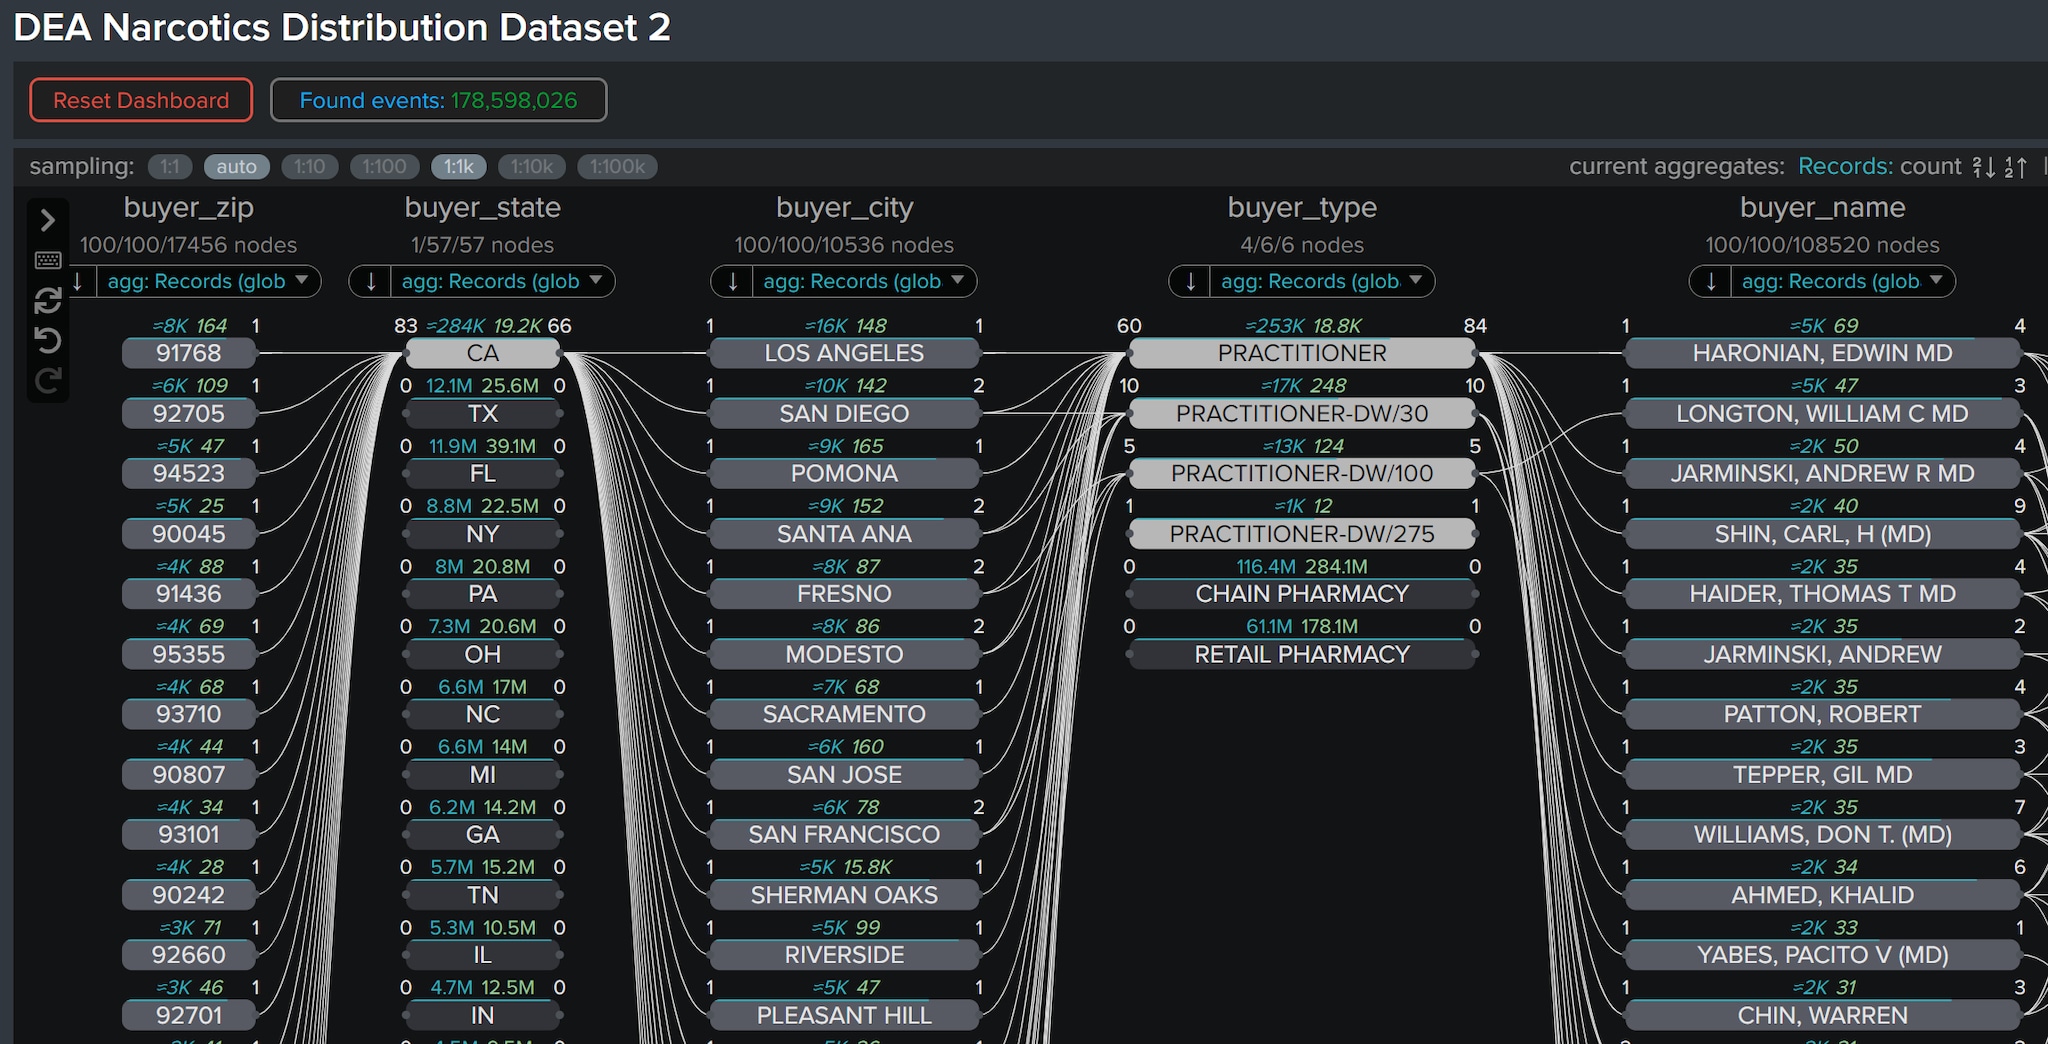Click Found events counter button

click(x=438, y=100)
